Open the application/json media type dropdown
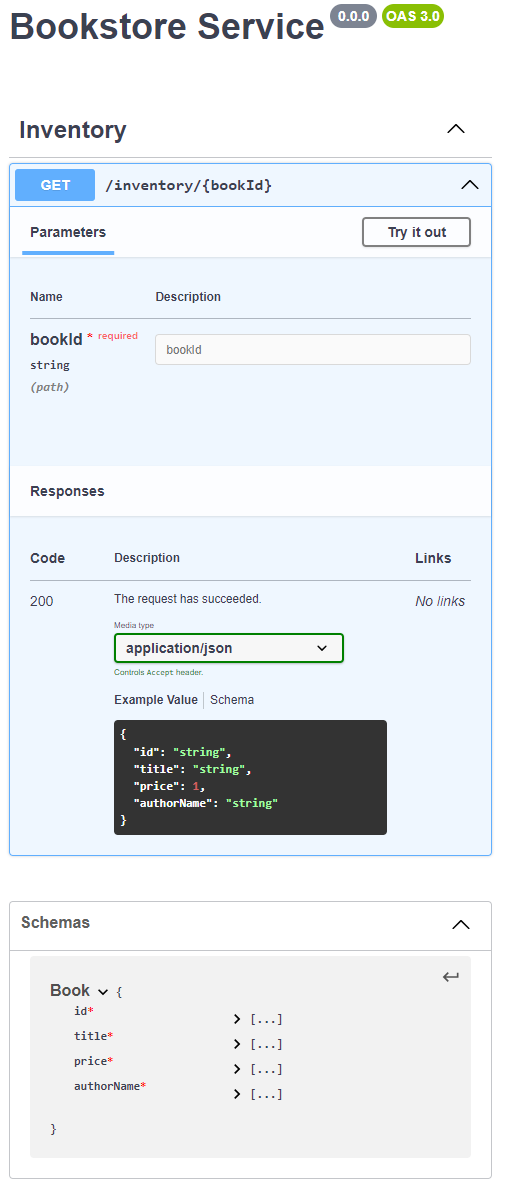The height and width of the screenshot is (1200, 506). [229, 648]
